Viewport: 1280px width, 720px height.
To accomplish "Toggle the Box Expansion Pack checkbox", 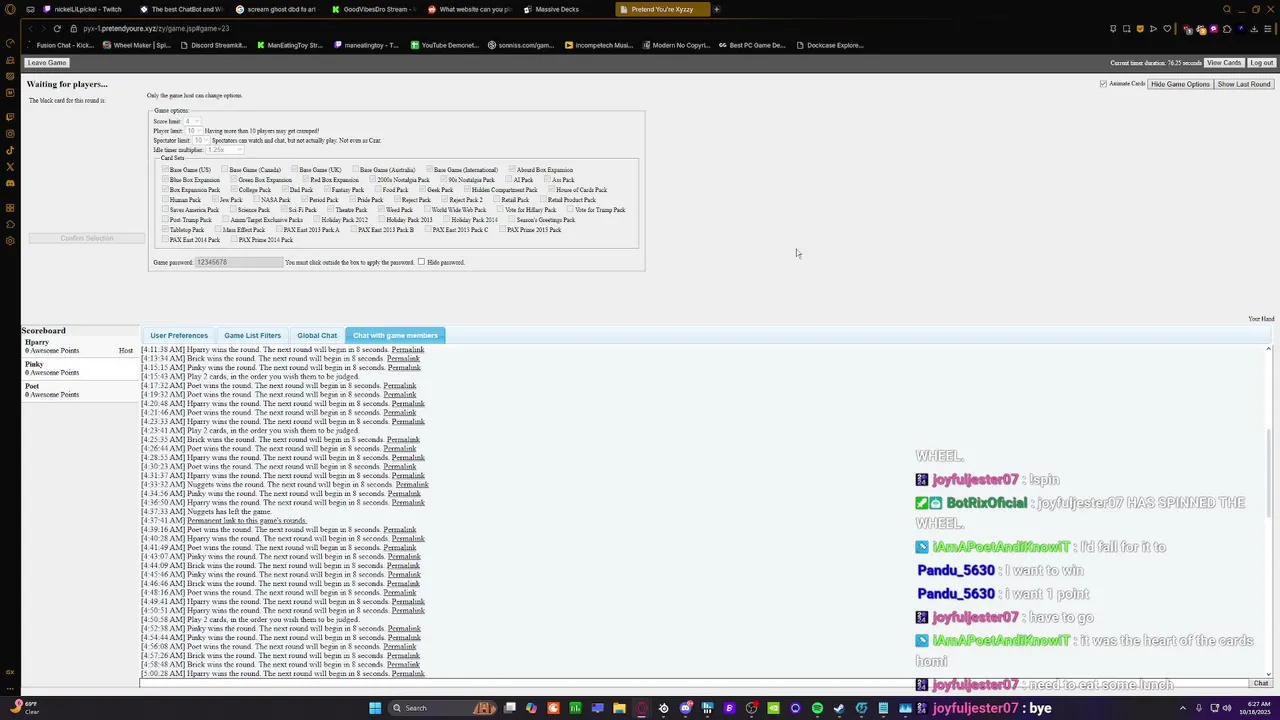I will coord(165,189).
